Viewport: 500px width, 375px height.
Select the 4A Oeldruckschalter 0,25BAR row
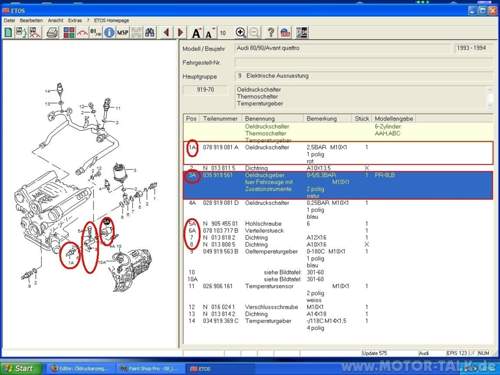click(x=338, y=210)
